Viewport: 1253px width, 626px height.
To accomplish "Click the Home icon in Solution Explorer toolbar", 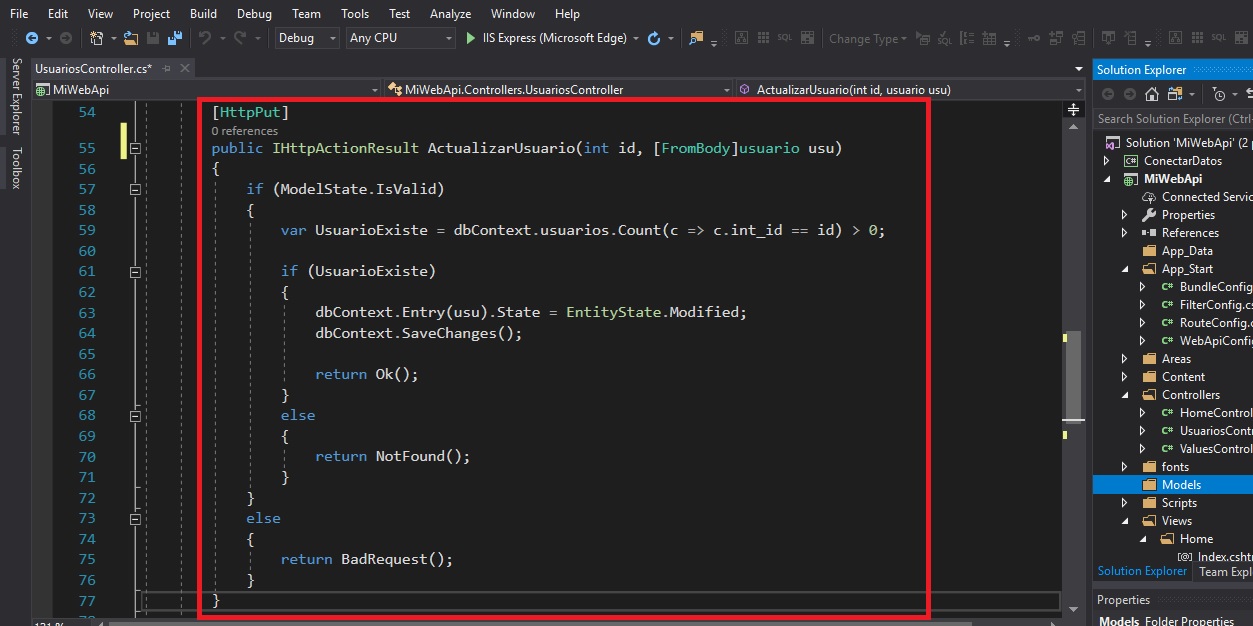I will coord(1151,94).
